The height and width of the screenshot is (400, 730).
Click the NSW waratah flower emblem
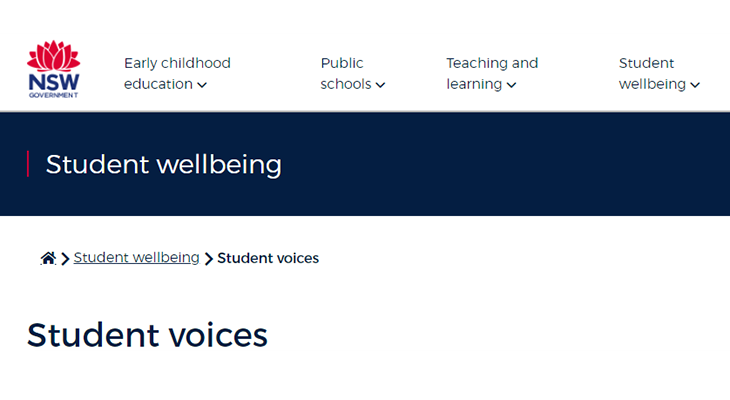pos(53,56)
